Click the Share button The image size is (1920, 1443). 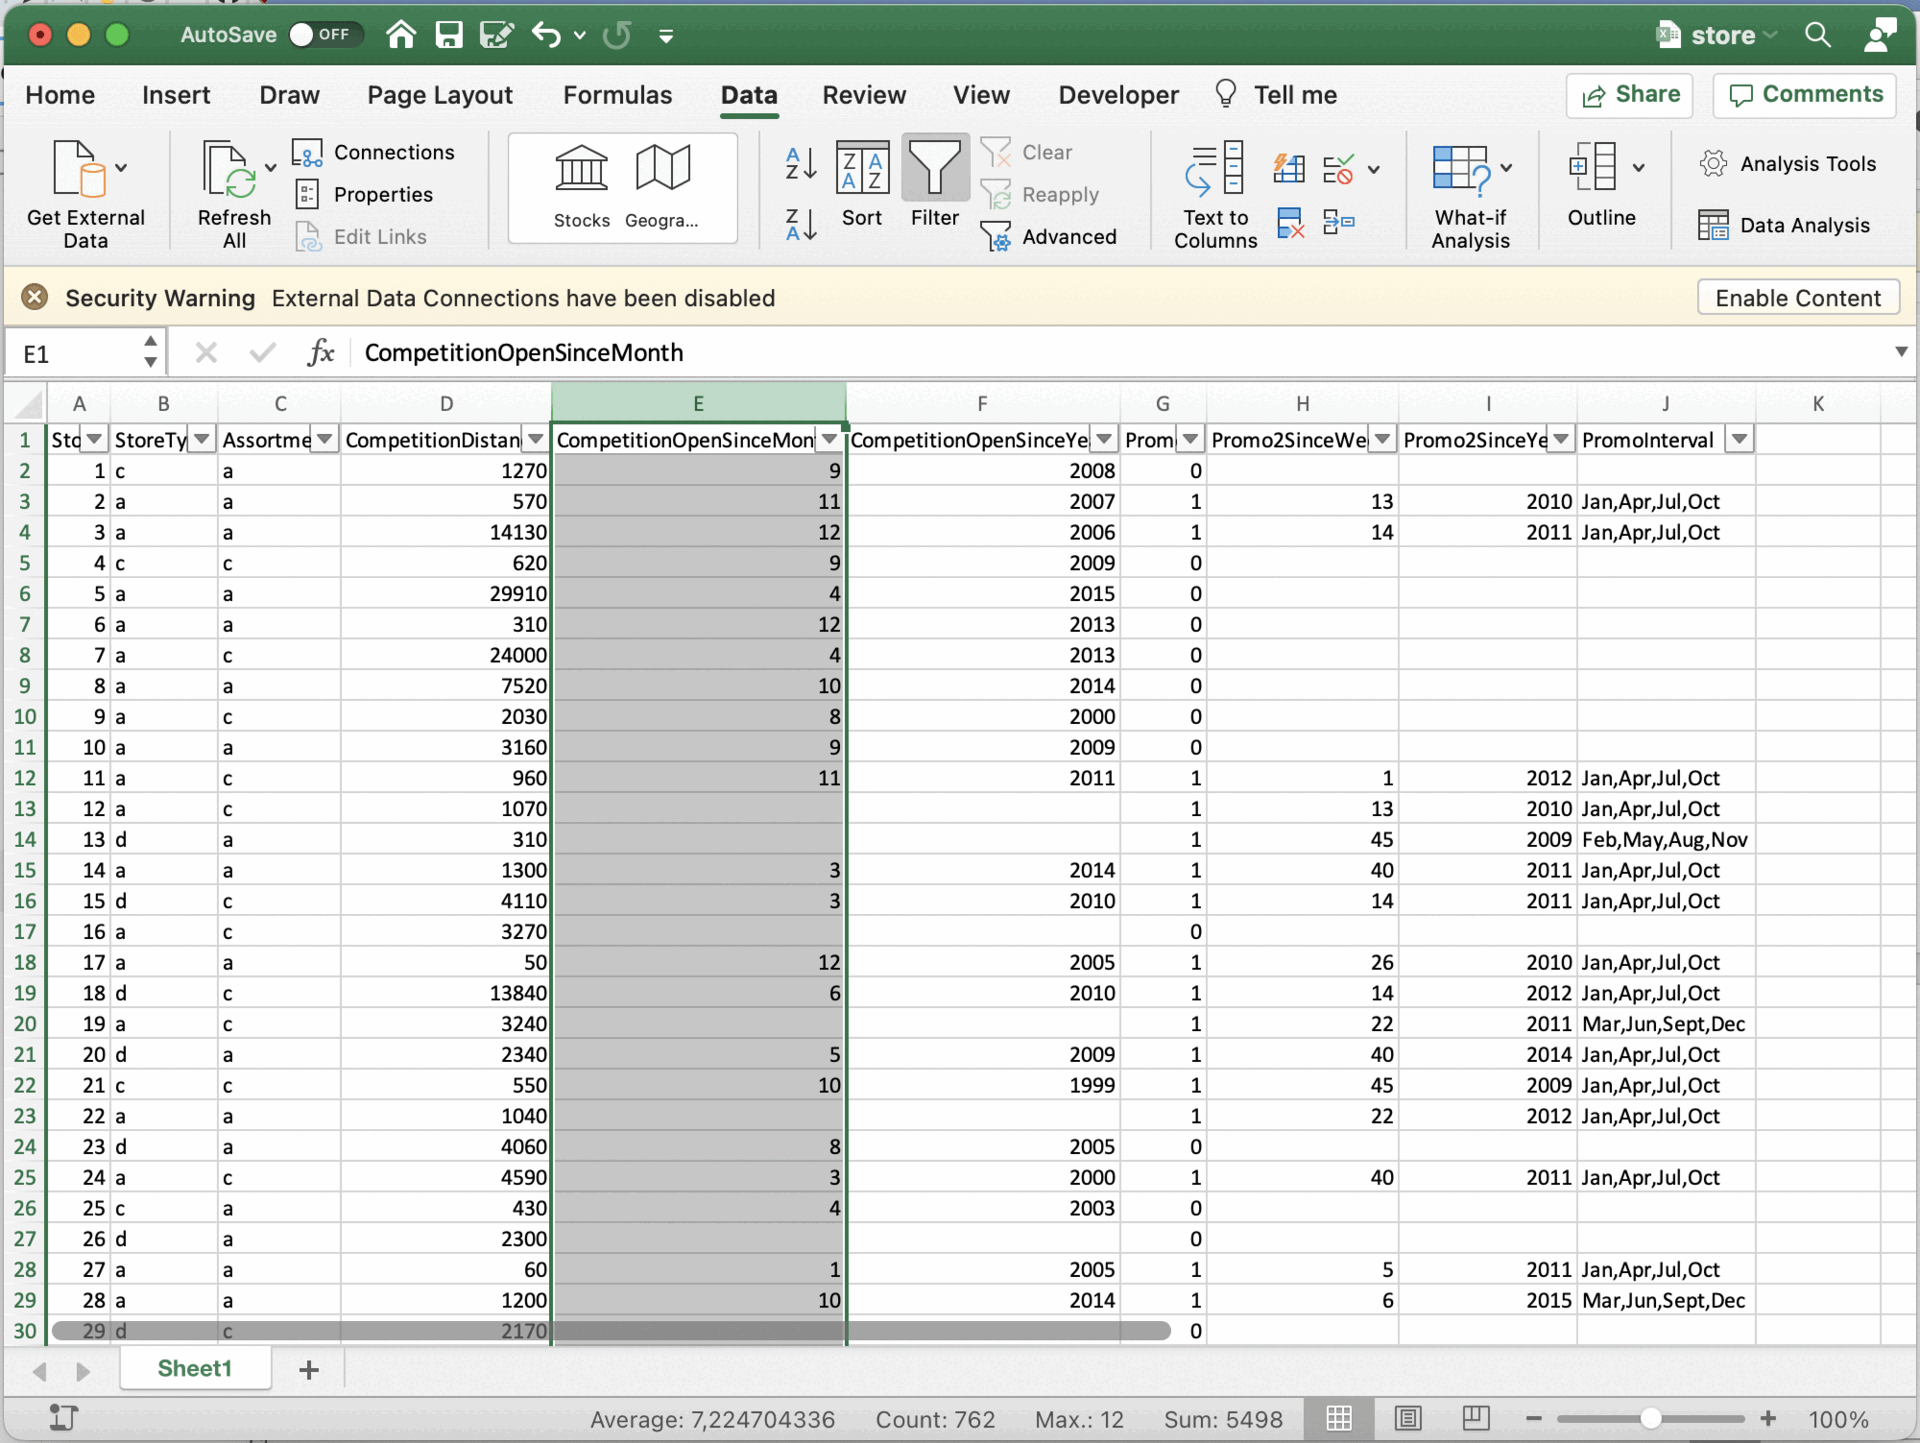point(1629,95)
